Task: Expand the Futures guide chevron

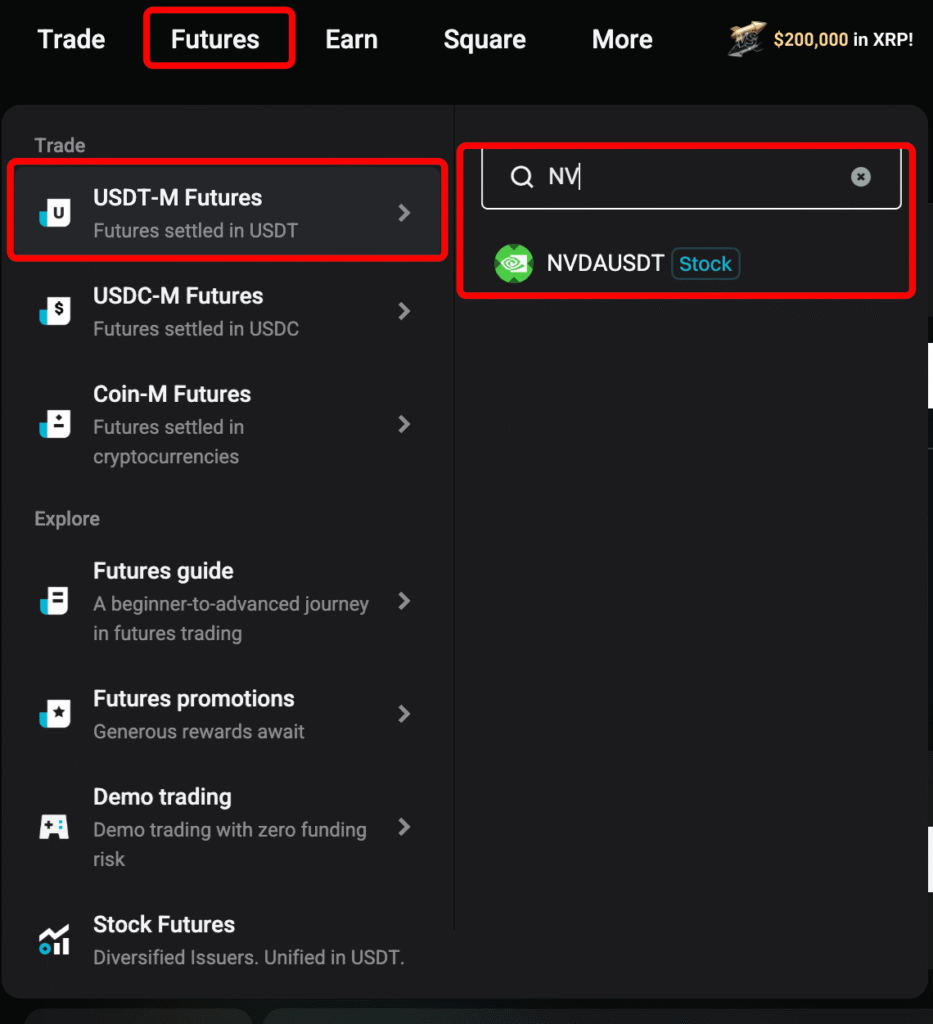Action: point(404,601)
